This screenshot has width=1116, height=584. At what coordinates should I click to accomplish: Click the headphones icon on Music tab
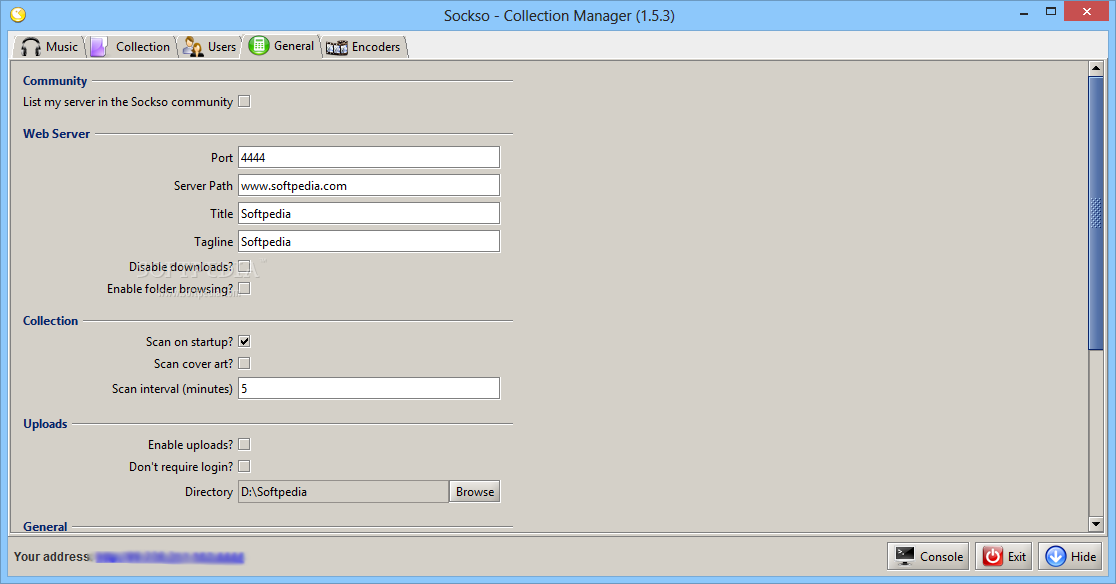coord(31,47)
